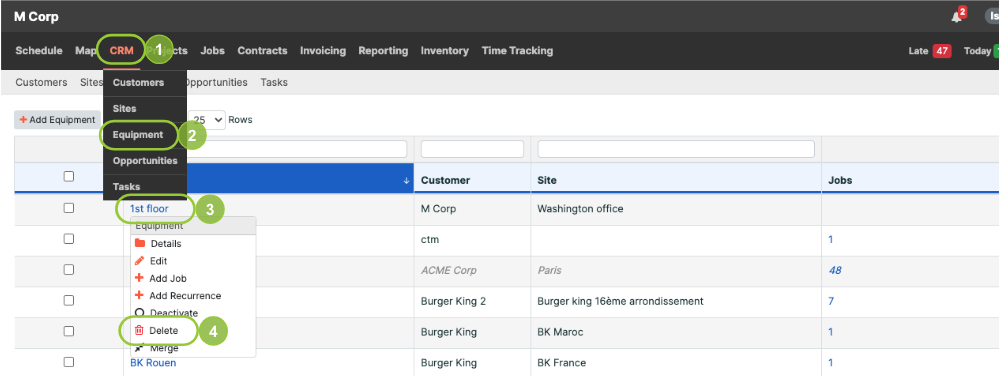This screenshot has width=999, height=377.
Task: Open the CRM menu in the top navigation
Action: click(x=122, y=50)
